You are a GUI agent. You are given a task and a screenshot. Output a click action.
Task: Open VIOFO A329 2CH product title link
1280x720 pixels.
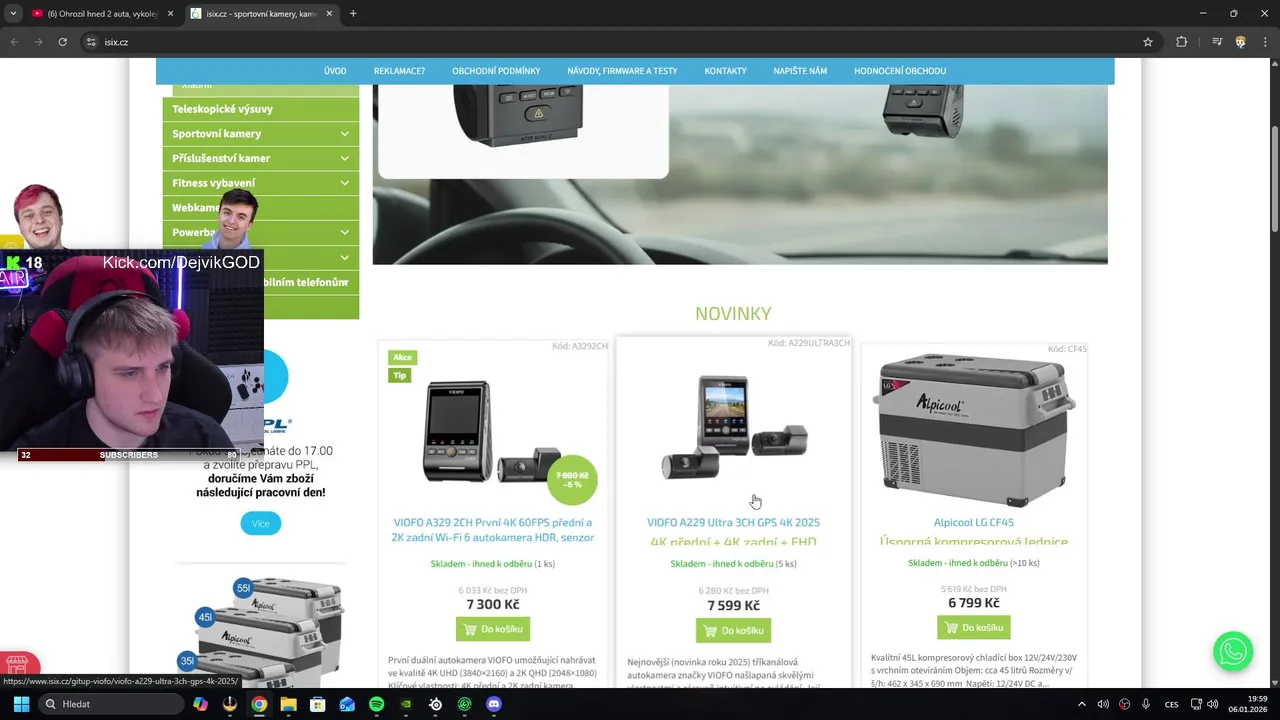tap(493, 530)
